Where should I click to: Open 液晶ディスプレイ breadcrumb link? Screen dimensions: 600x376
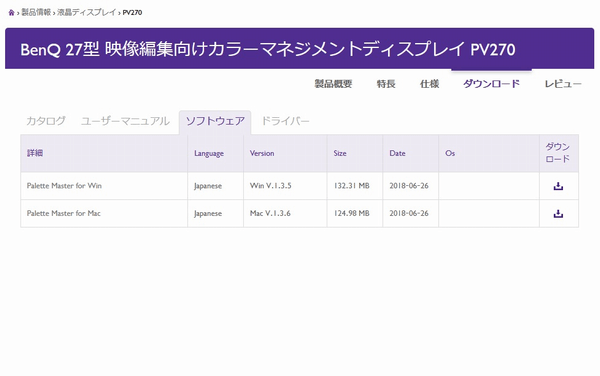tap(86, 12)
